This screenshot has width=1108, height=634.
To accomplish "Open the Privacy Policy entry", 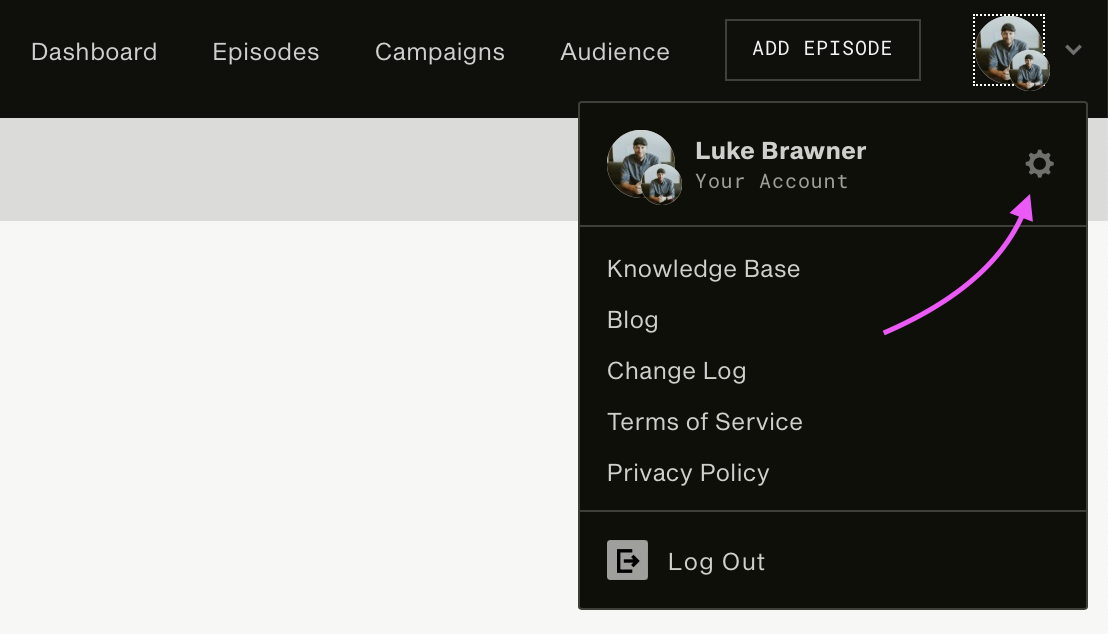I will [x=688, y=473].
